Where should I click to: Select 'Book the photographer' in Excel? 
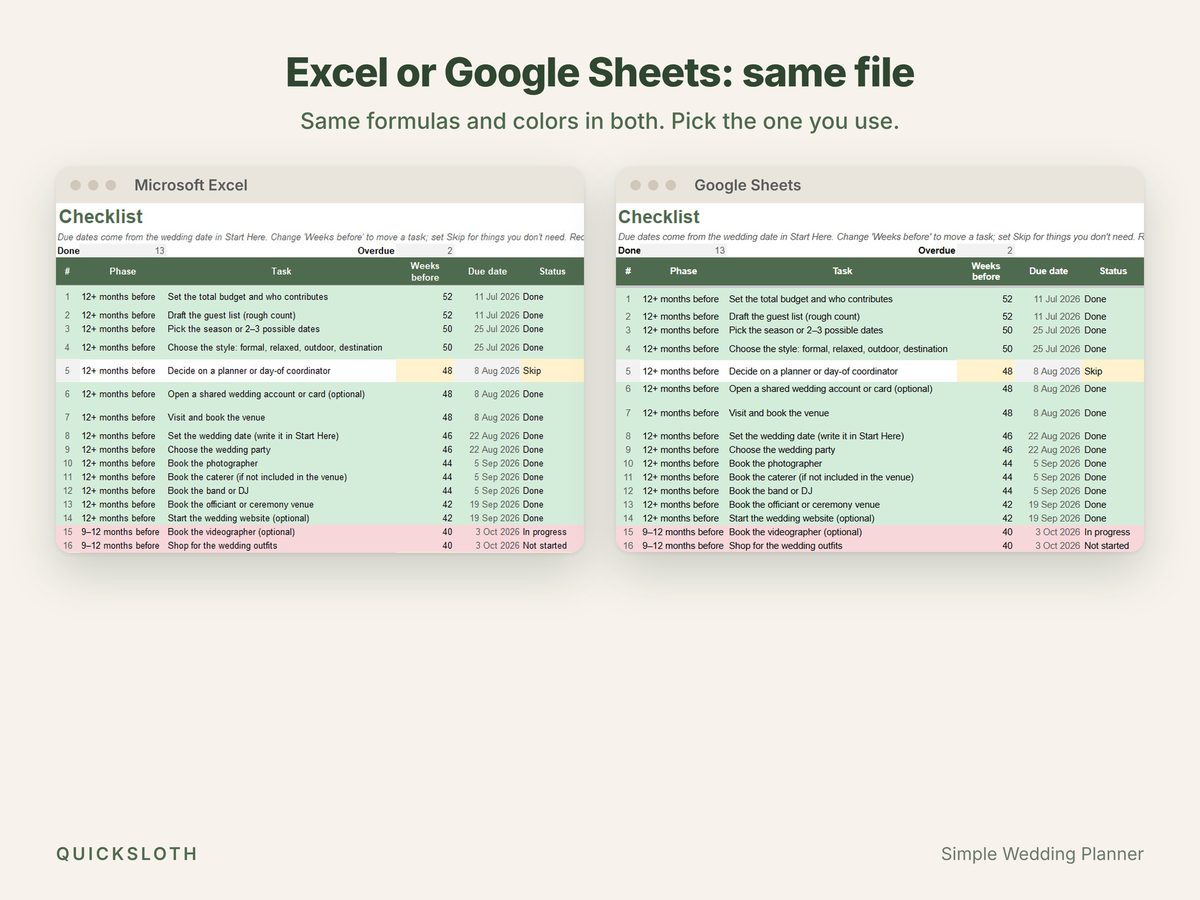(x=212, y=464)
